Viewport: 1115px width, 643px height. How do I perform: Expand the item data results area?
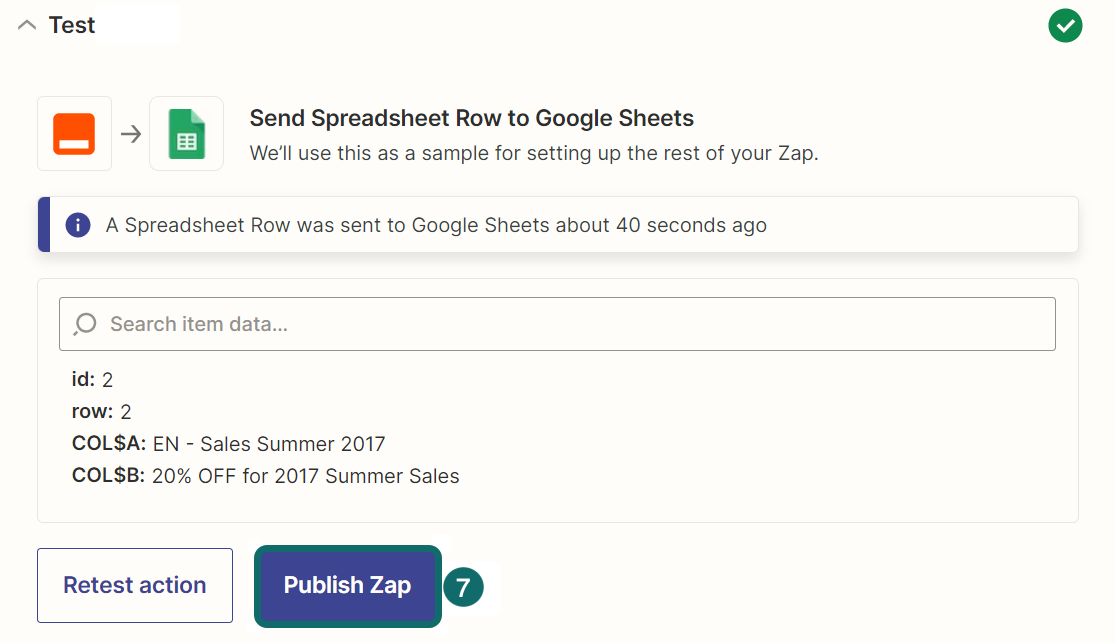click(557, 400)
